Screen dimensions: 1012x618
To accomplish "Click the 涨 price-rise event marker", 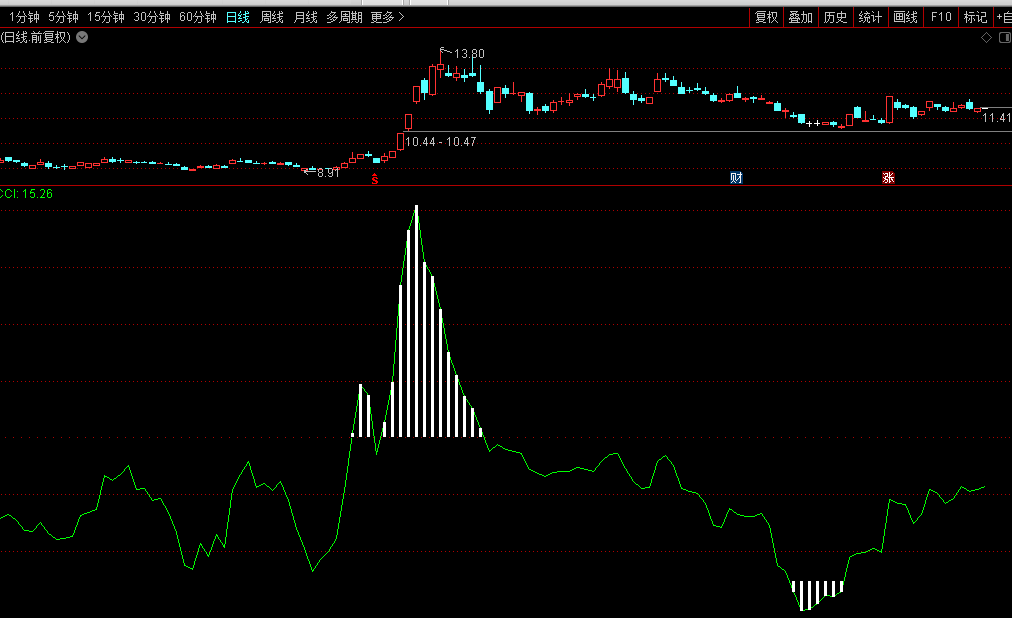I will 888,179.
